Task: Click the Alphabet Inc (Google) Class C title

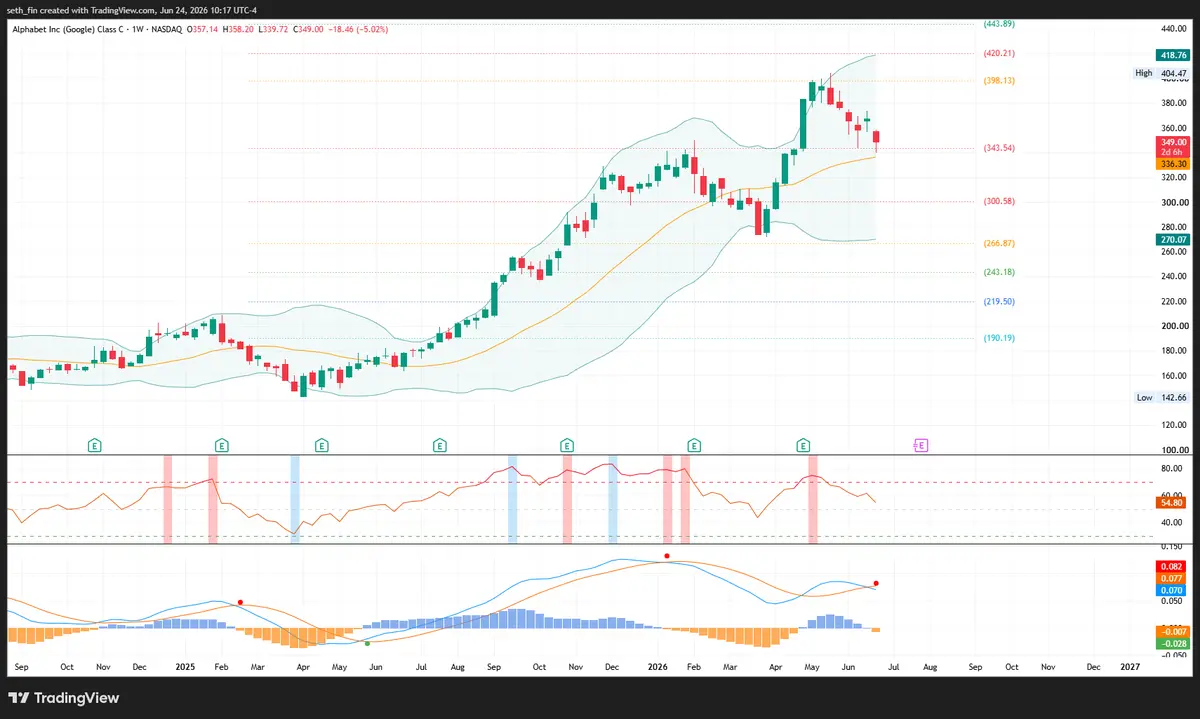Action: (69, 30)
